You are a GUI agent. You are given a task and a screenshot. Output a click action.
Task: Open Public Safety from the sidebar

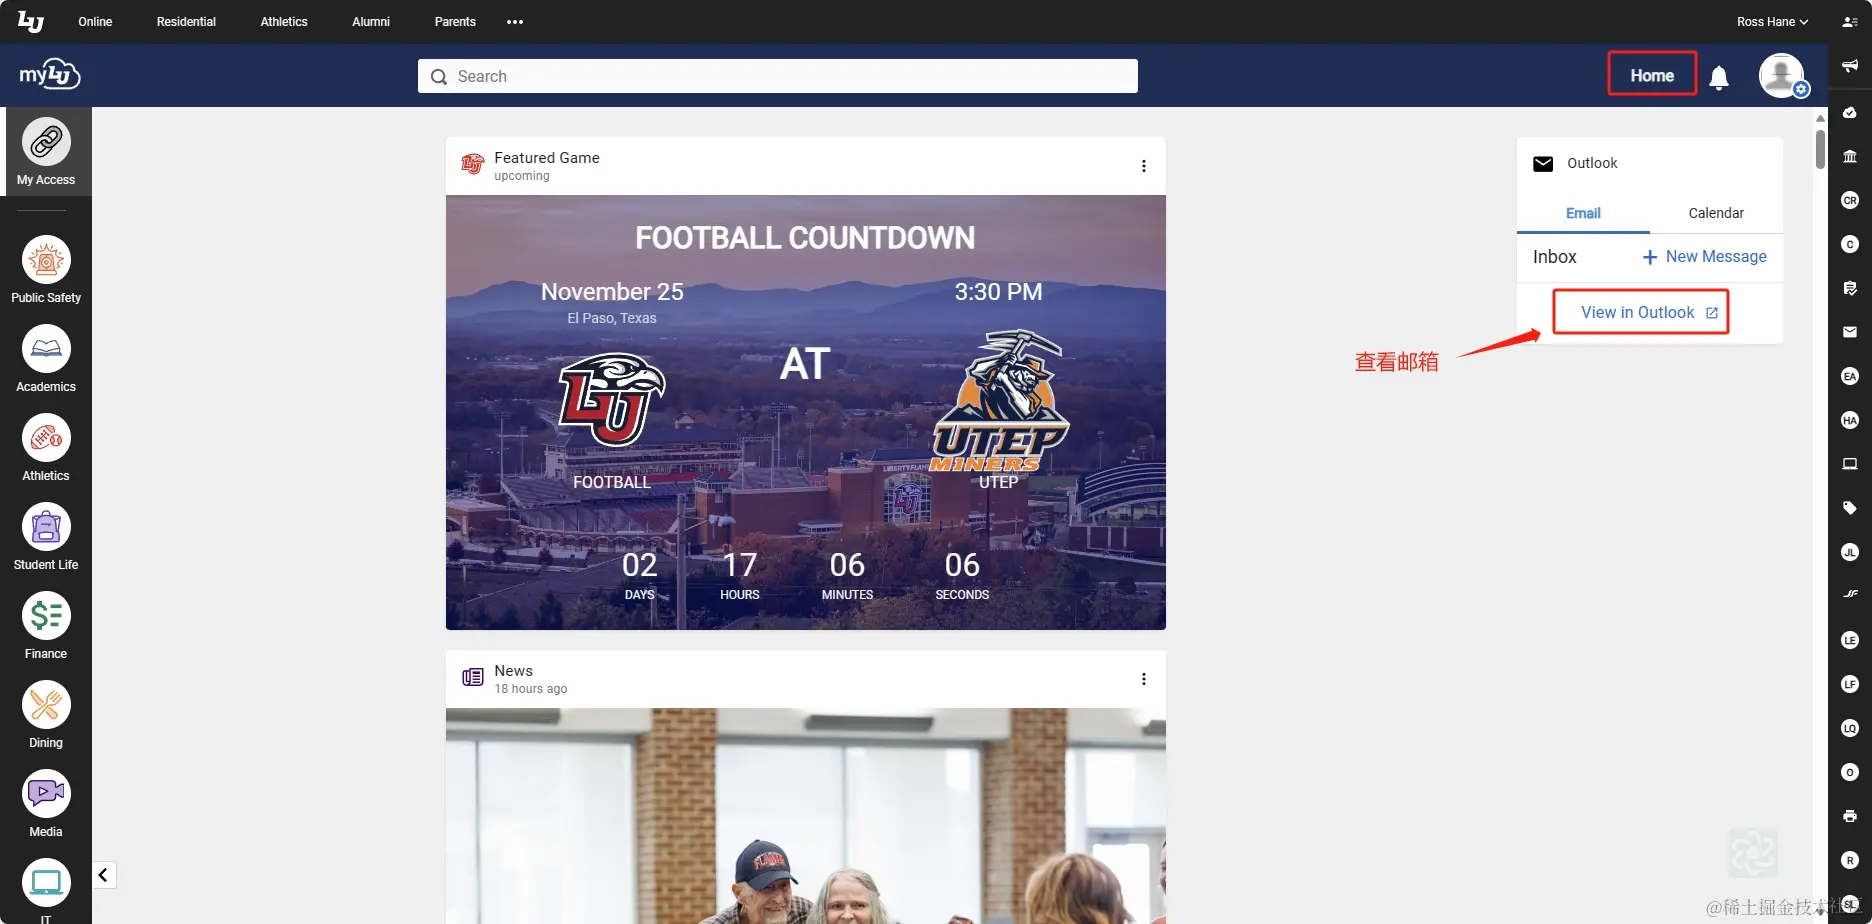46,260
